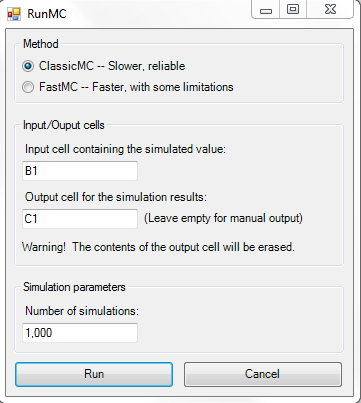Focus the number of simulations field showing 1,000
Image resolution: width=361 pixels, height=403 pixels.
click(80, 333)
